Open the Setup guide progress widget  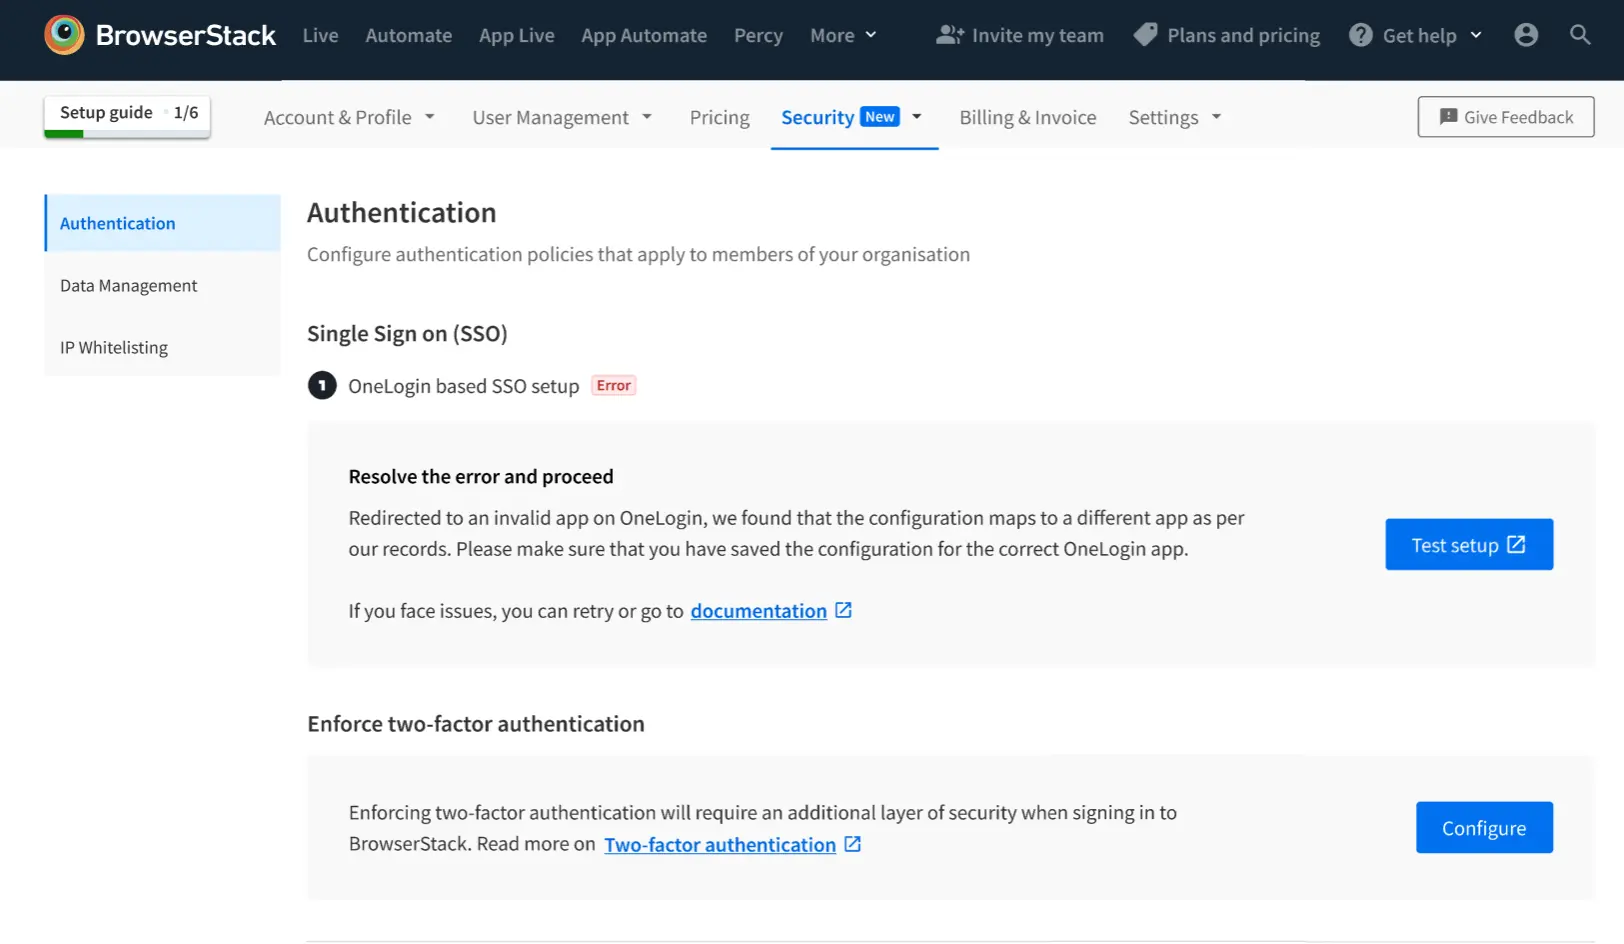(x=127, y=114)
